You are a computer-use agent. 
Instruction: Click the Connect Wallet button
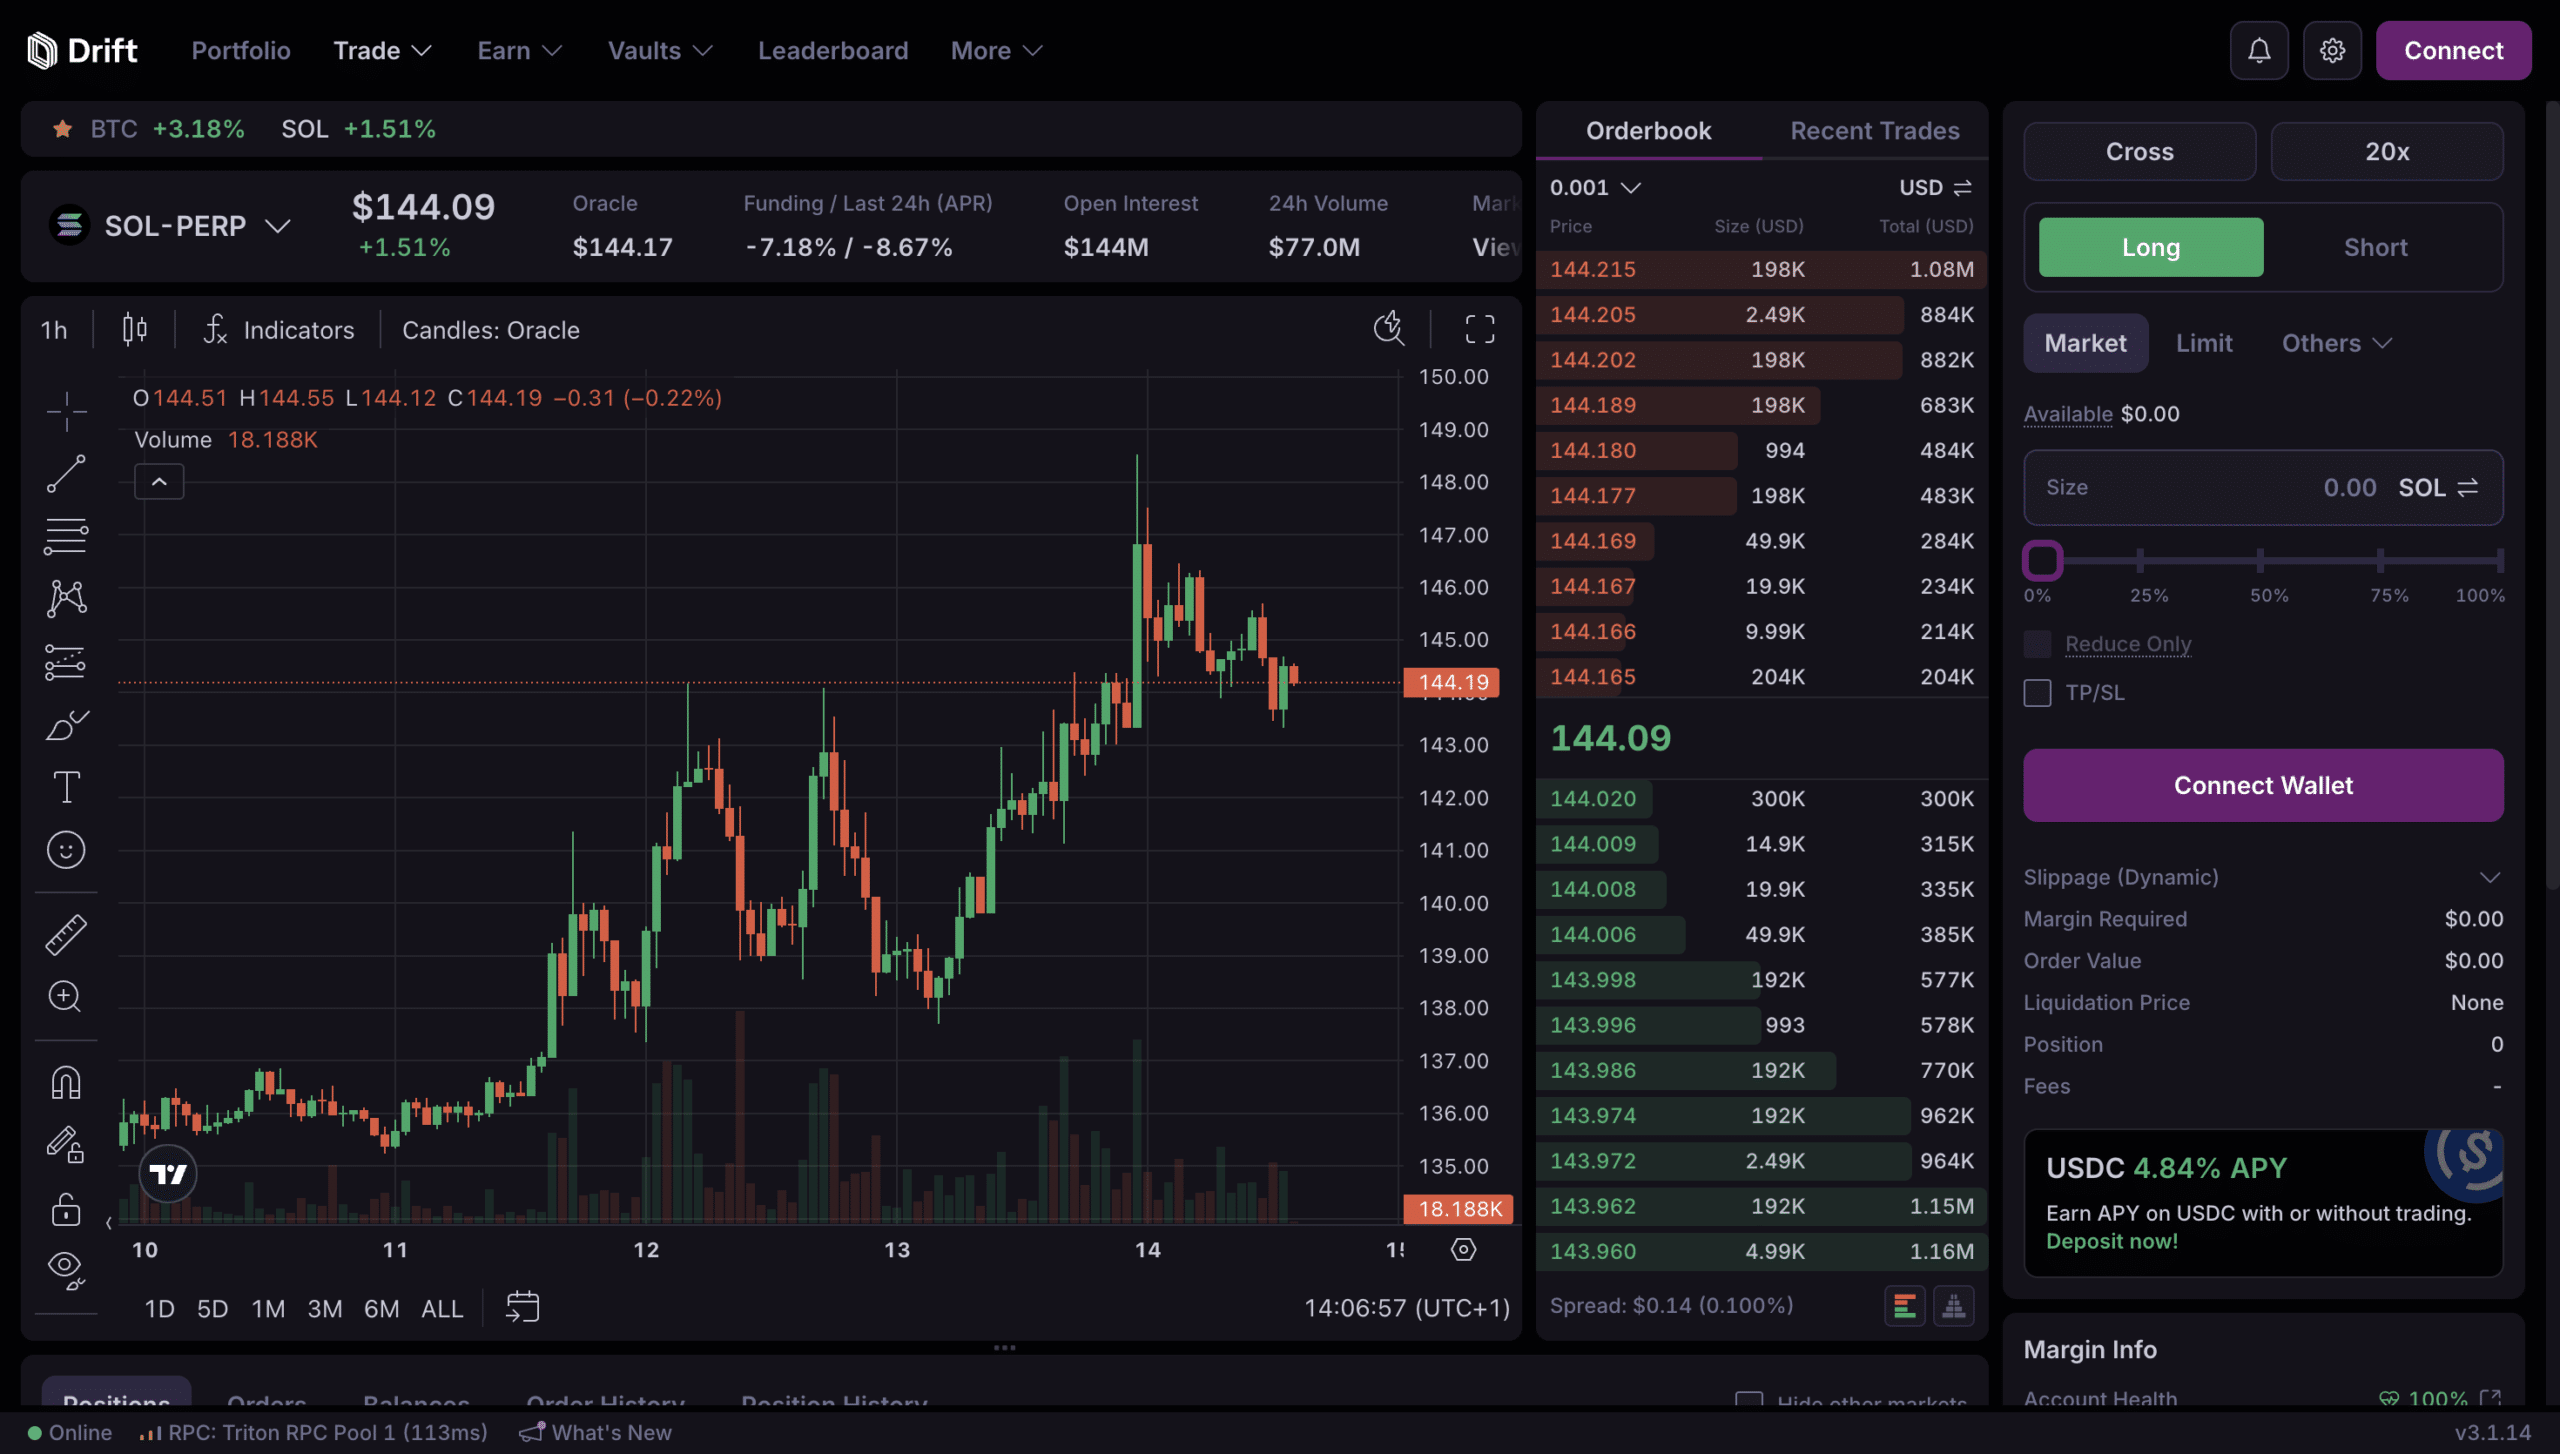coord(2262,785)
